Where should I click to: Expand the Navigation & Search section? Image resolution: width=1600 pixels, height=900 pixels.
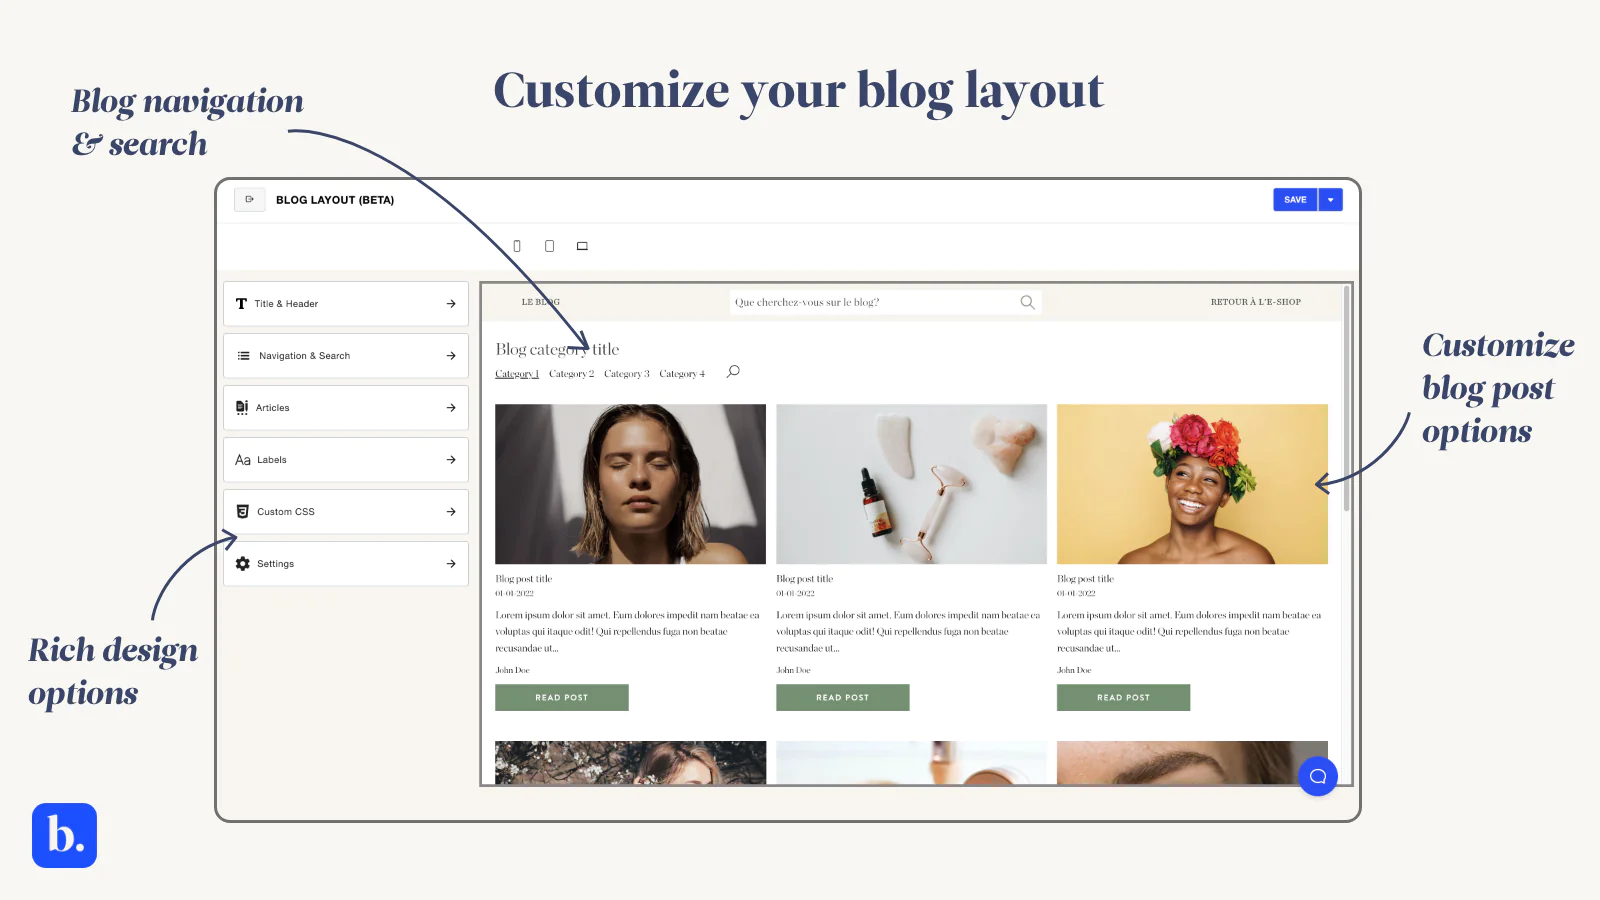coord(346,356)
